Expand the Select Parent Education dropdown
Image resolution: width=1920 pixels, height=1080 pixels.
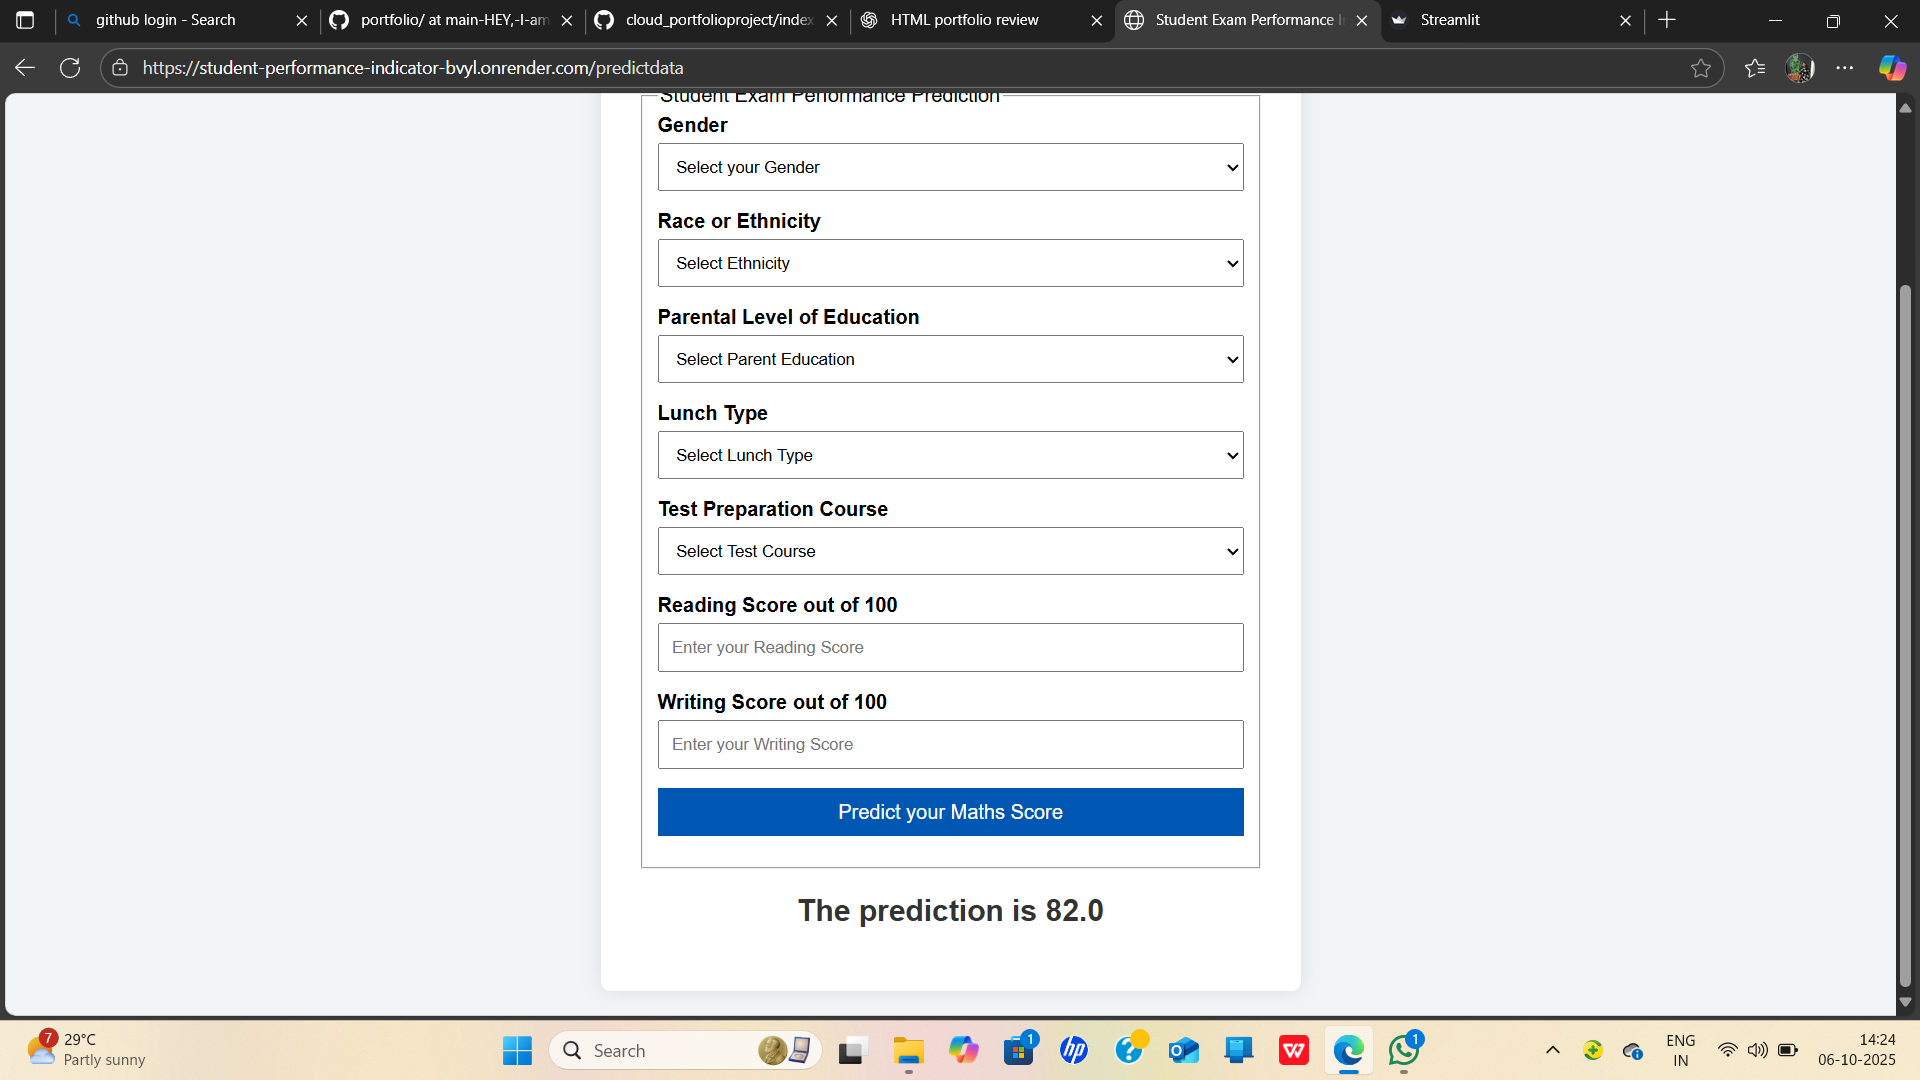(x=950, y=359)
